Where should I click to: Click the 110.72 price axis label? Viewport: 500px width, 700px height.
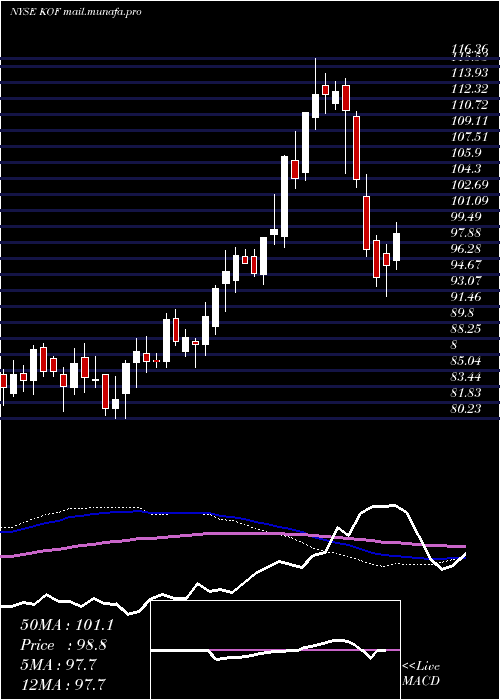(x=470, y=105)
